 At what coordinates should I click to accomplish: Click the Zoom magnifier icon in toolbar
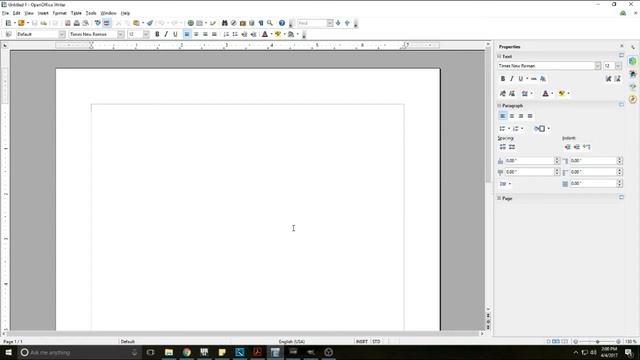270,23
